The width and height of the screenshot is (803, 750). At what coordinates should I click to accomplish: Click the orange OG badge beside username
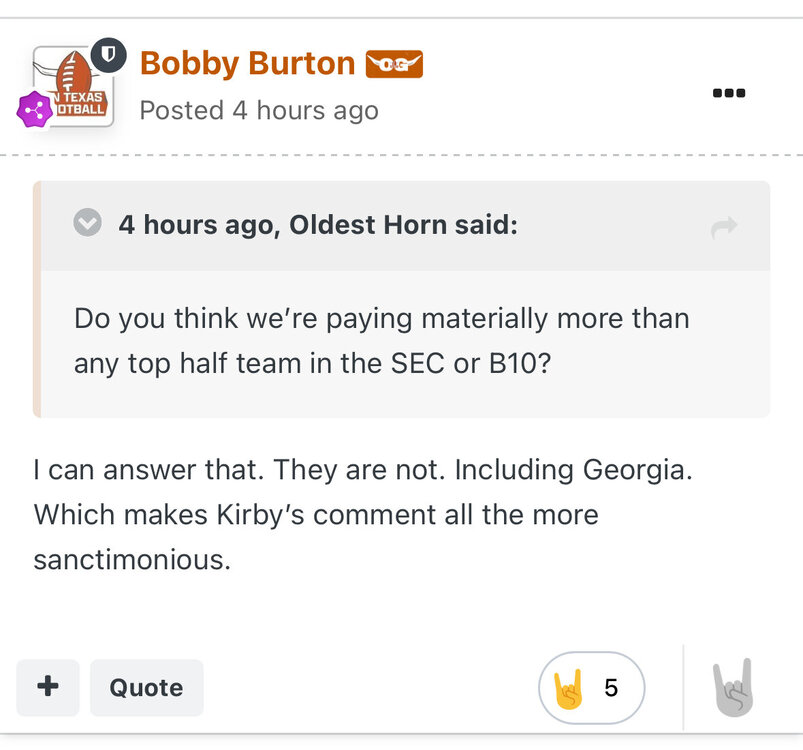(x=394, y=65)
